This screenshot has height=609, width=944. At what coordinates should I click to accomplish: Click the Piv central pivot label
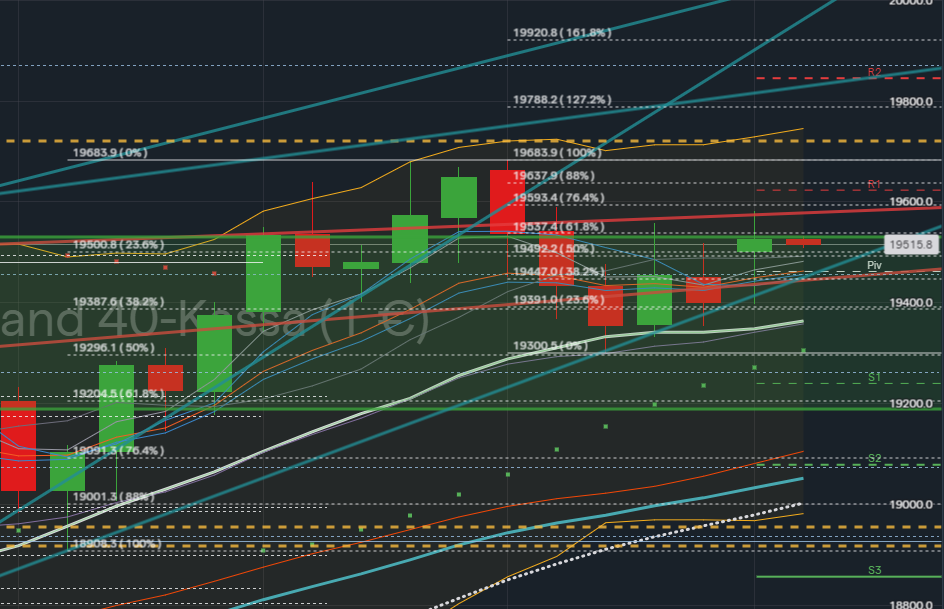874,265
